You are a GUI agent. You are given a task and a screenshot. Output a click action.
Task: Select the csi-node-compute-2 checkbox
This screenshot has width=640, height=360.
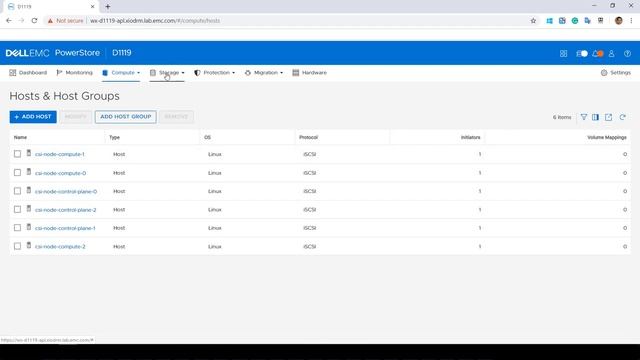[x=17, y=246]
